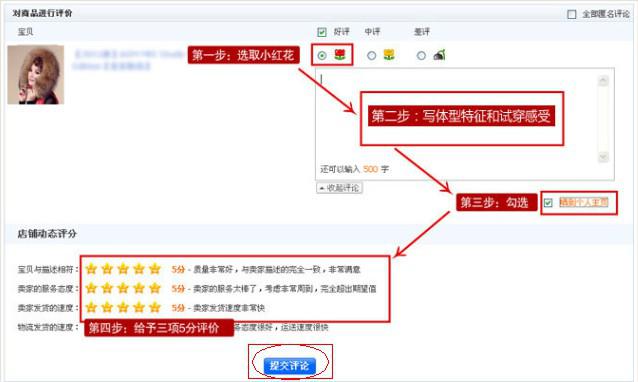The image size is (638, 382).
Task: Click the review comment text area
Action: [x=456, y=116]
